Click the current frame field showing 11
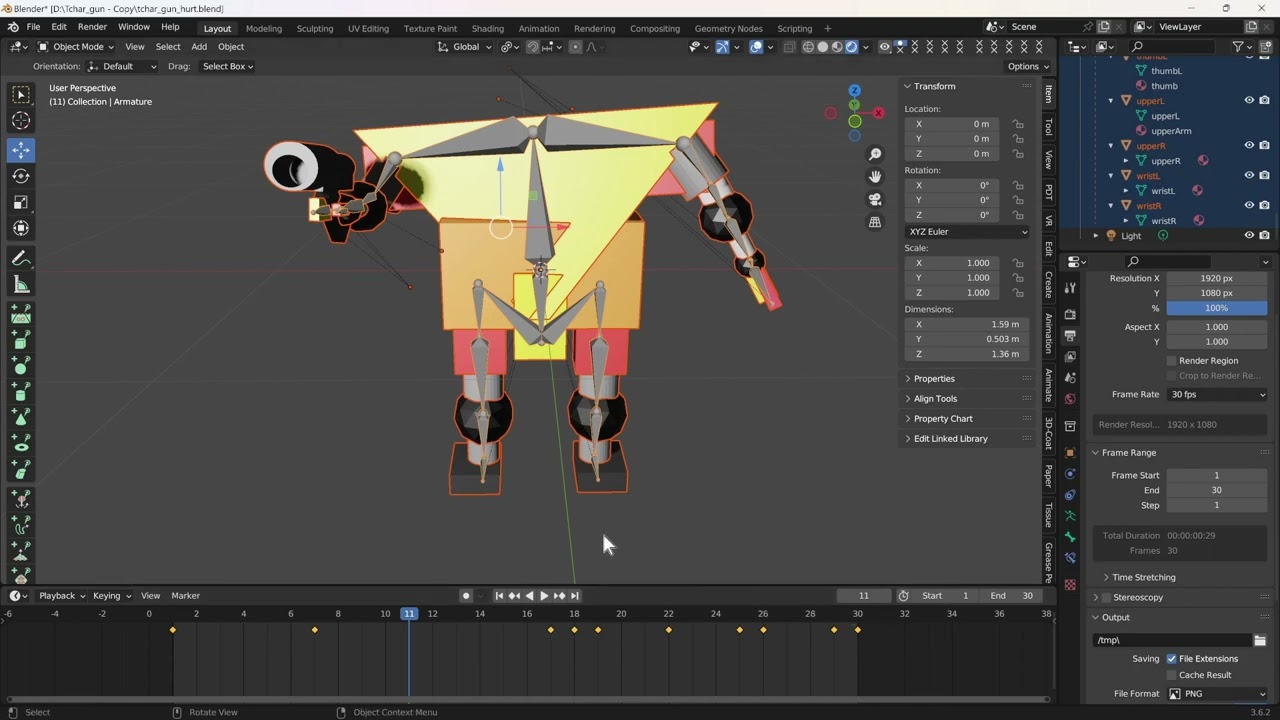The image size is (1280, 720). click(864, 596)
